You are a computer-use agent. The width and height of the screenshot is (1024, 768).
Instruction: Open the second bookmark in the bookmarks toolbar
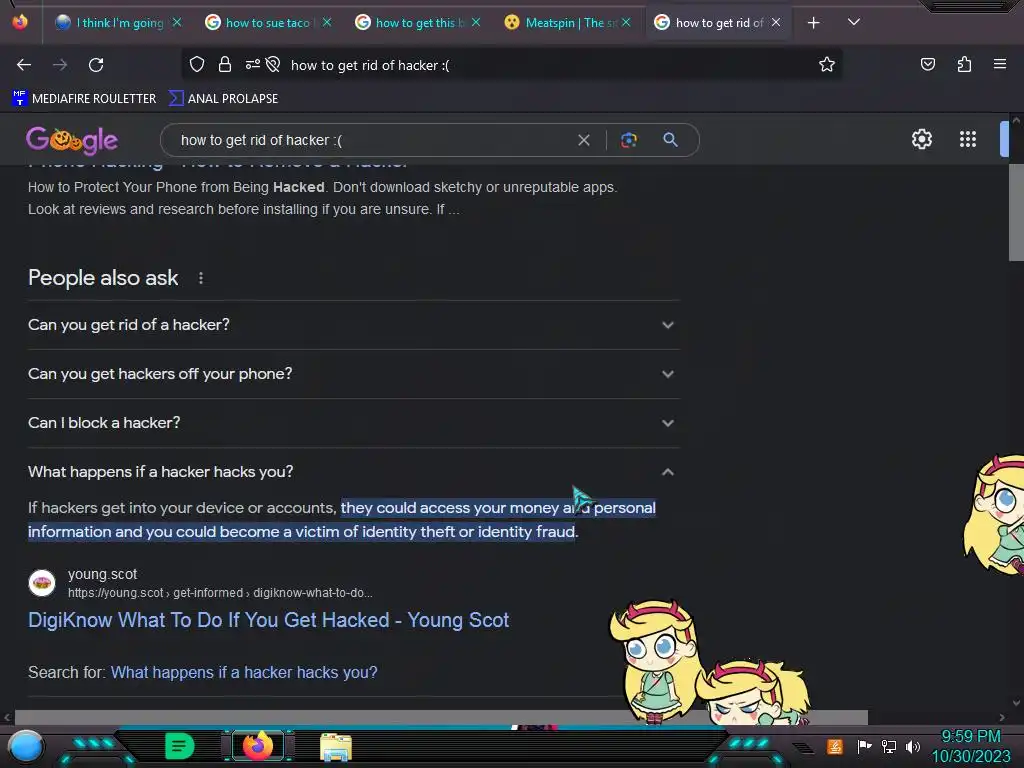pyautogui.click(x=223, y=99)
